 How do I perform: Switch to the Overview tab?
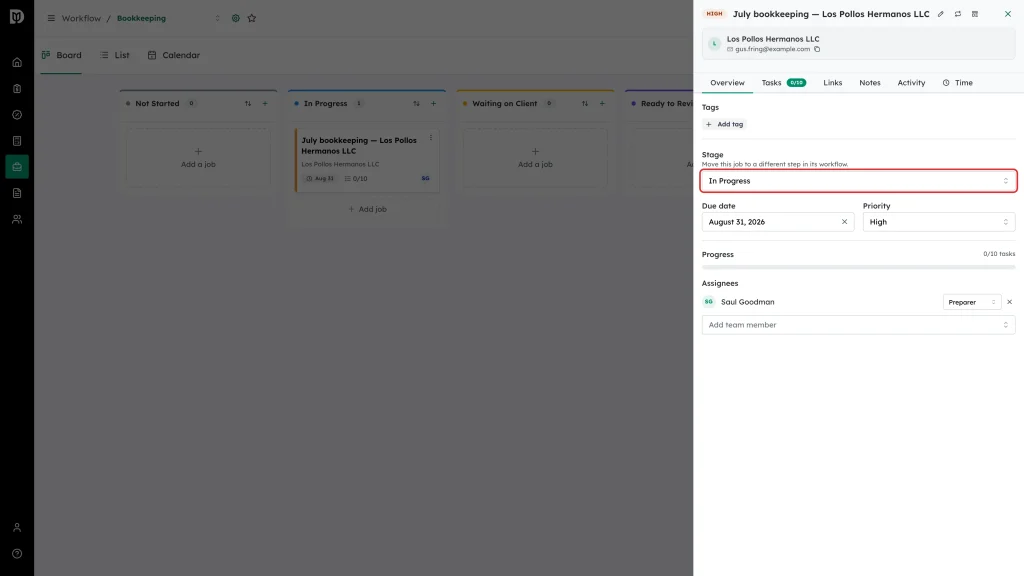(727, 83)
